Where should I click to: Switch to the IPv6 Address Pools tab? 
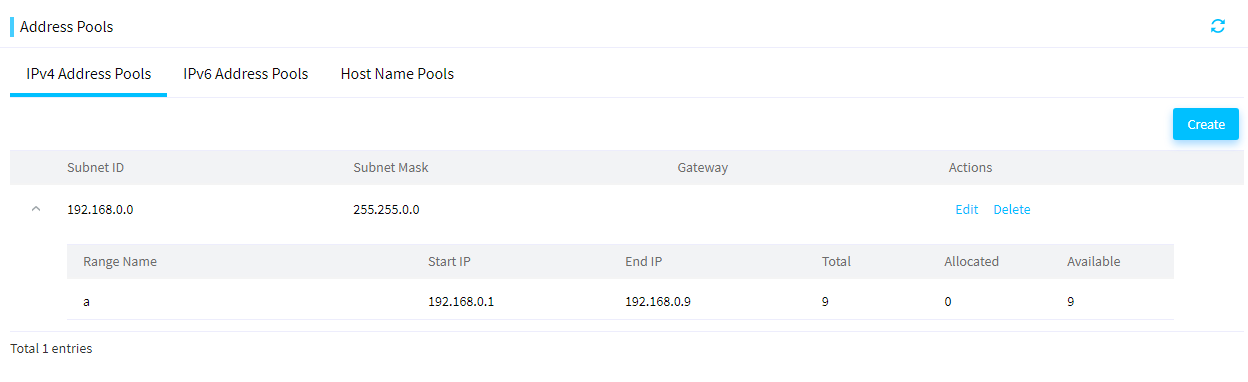tap(245, 74)
